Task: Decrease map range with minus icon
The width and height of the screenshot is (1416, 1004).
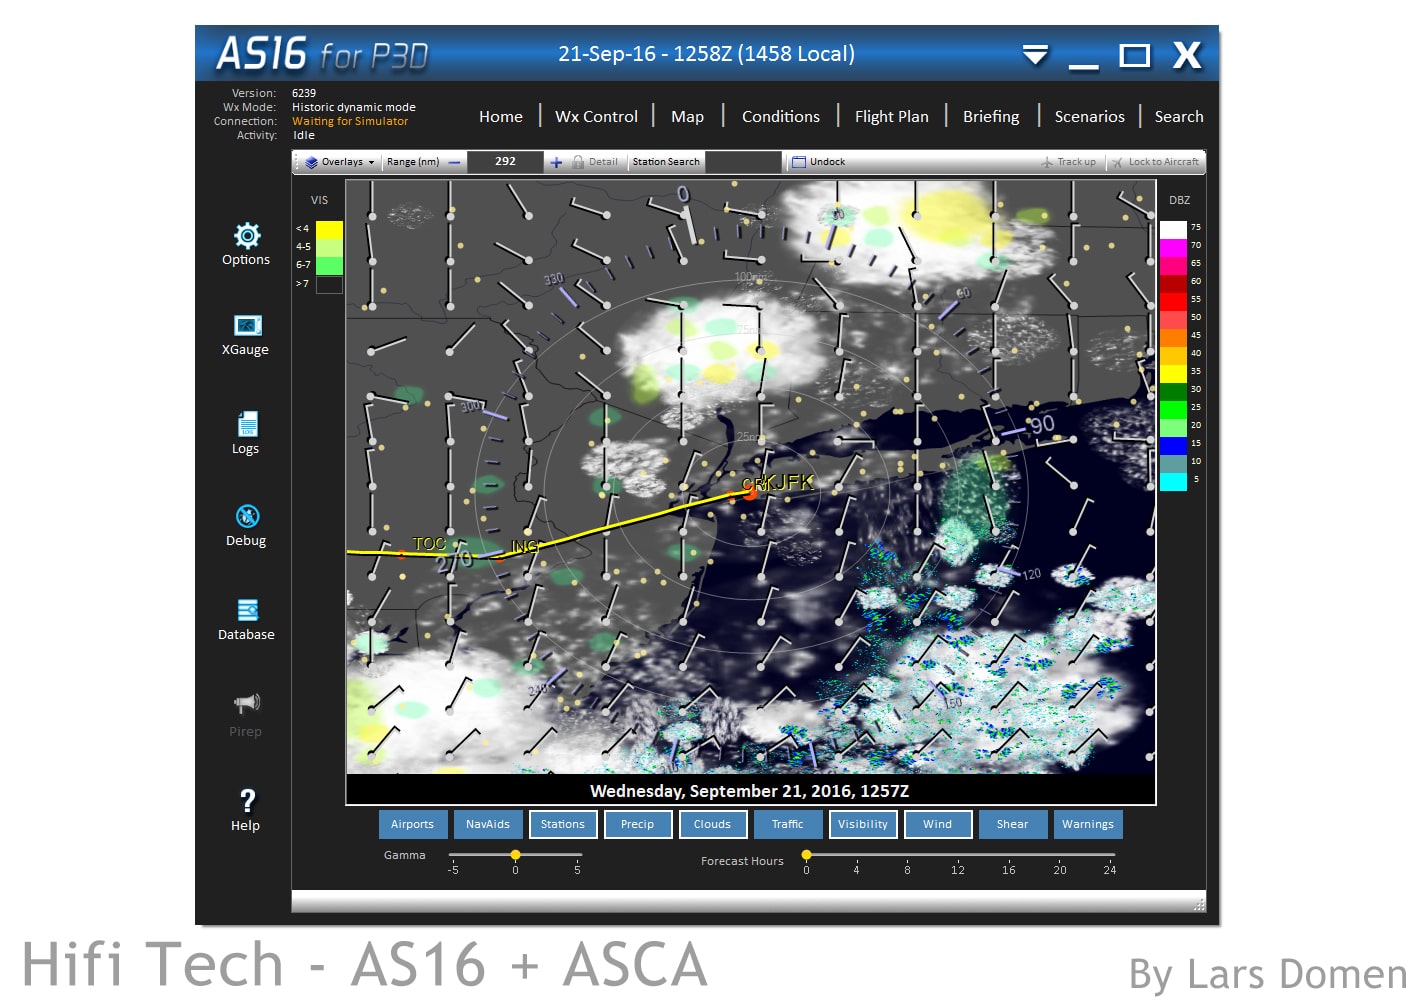Action: (x=455, y=162)
